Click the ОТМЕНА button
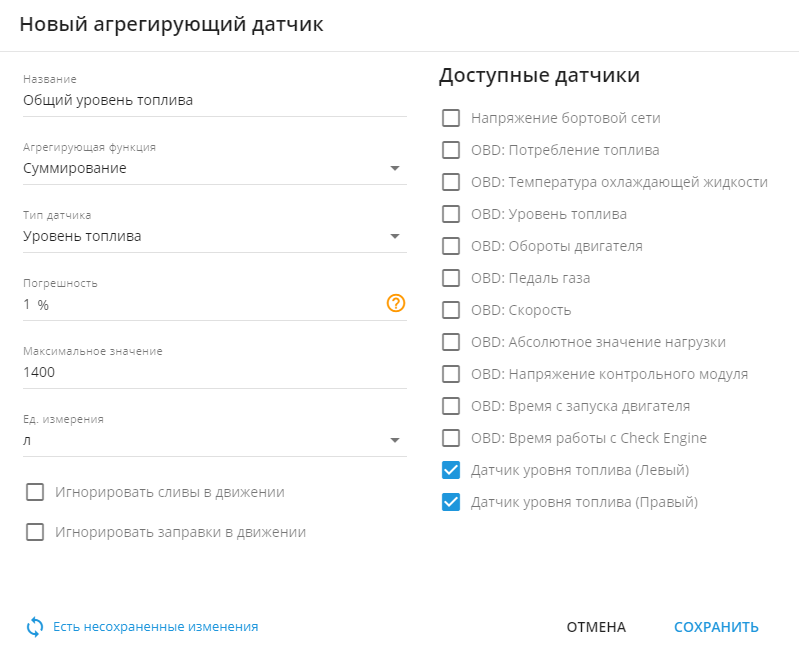 [596, 627]
